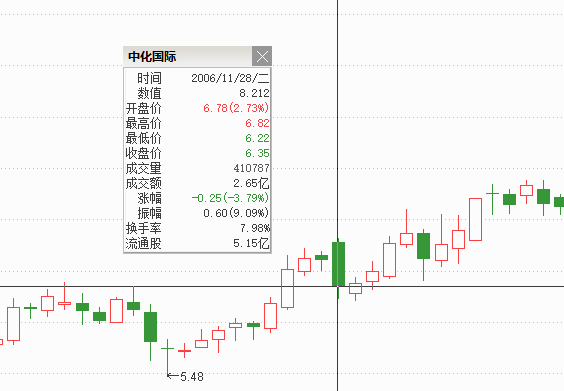Select the 开盘价 value 6.78(2.73%)
The image size is (564, 391).
tap(236, 108)
